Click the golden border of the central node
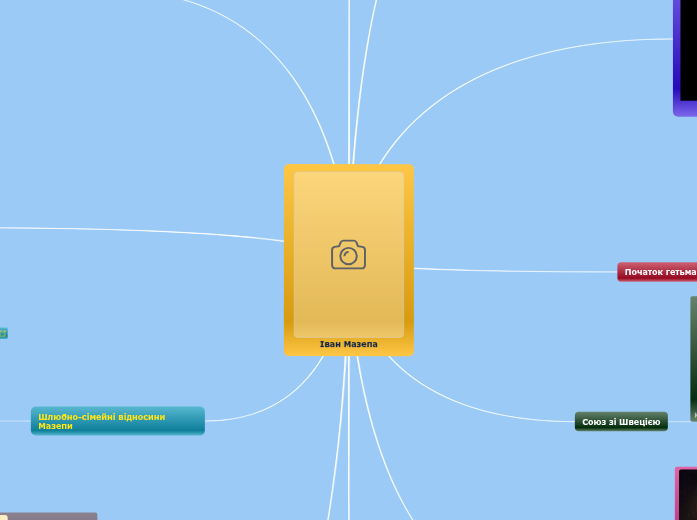This screenshot has height=520, width=697. [289, 260]
